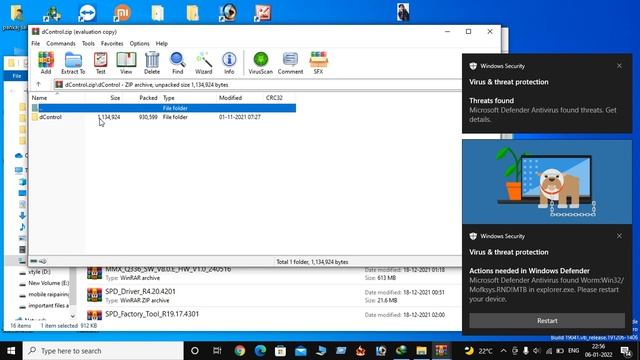
Task: Dismiss the Actions needed notification
Action: 619,236
